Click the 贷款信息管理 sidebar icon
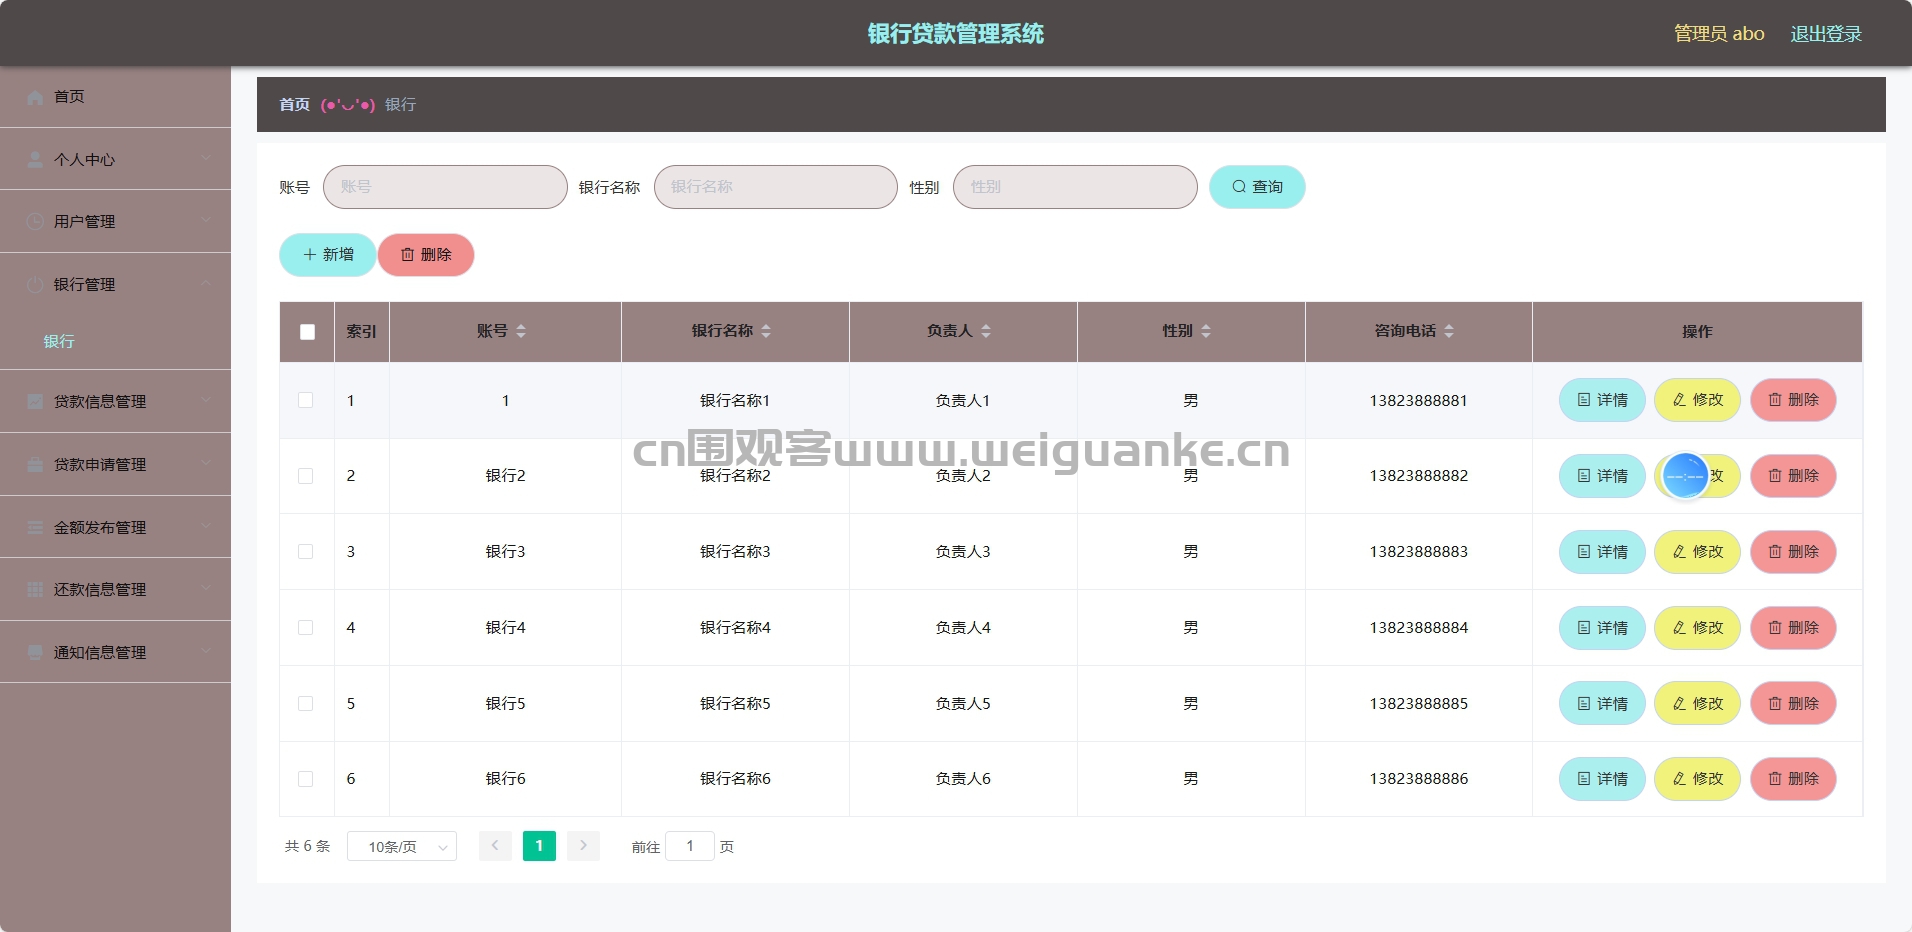 click(x=35, y=401)
